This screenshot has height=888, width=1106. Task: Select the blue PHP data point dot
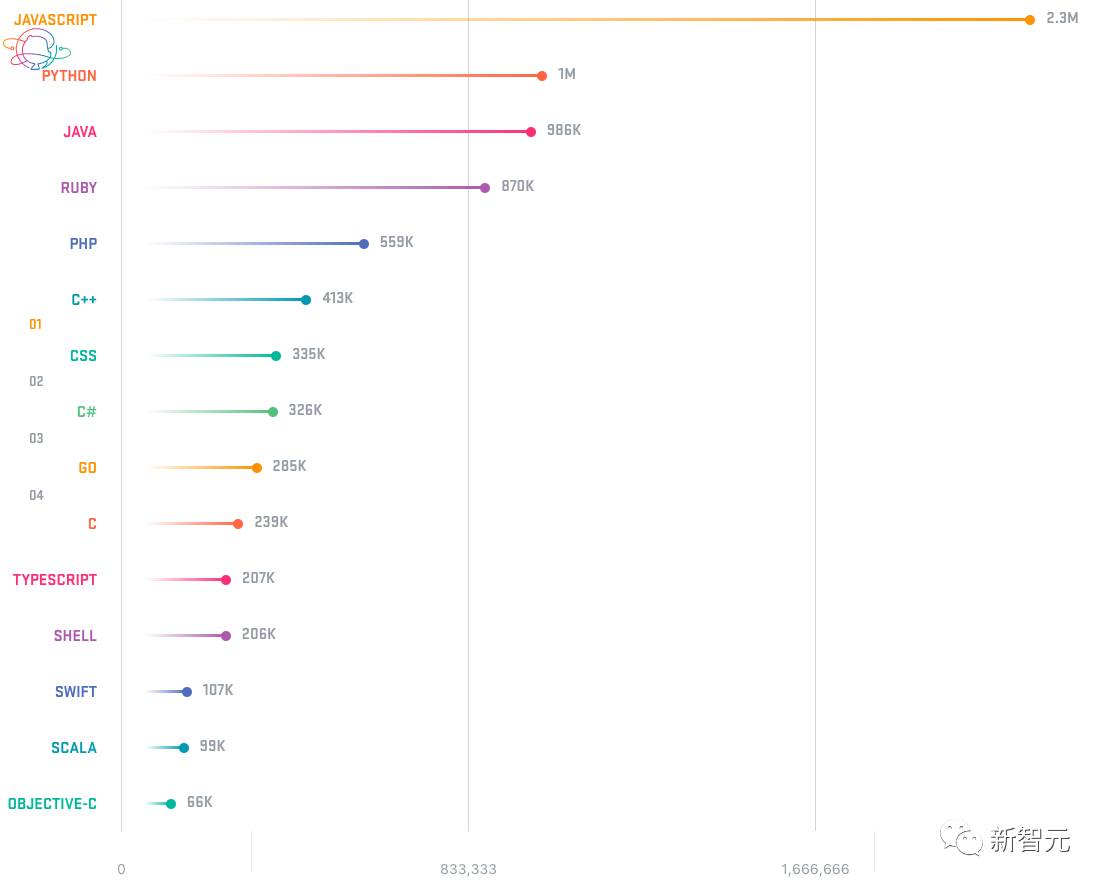coord(364,244)
